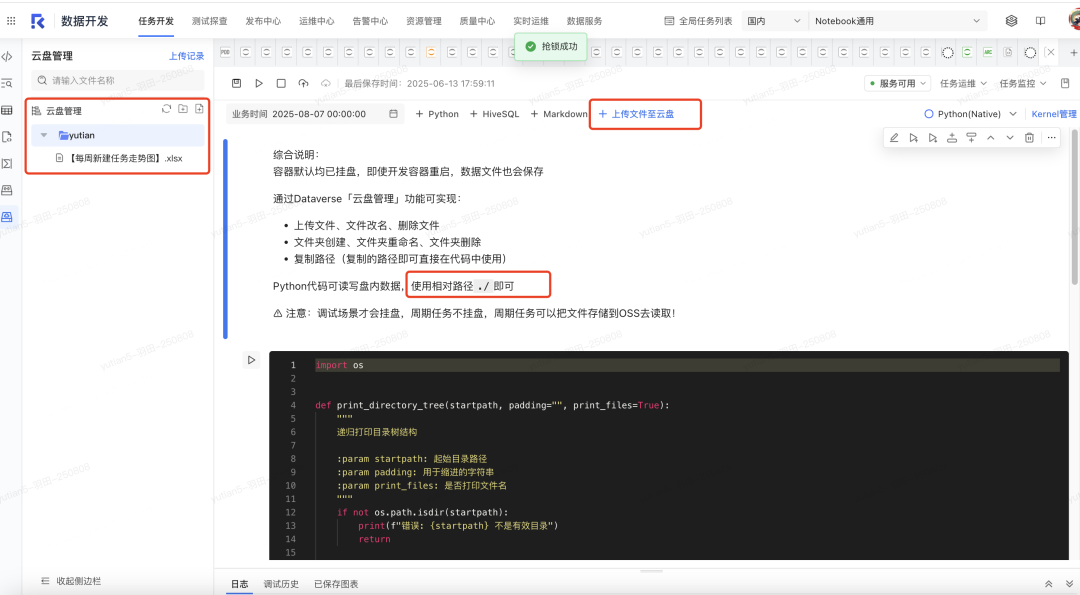Open the Python(Native) kernel dropdown

tap(970, 114)
